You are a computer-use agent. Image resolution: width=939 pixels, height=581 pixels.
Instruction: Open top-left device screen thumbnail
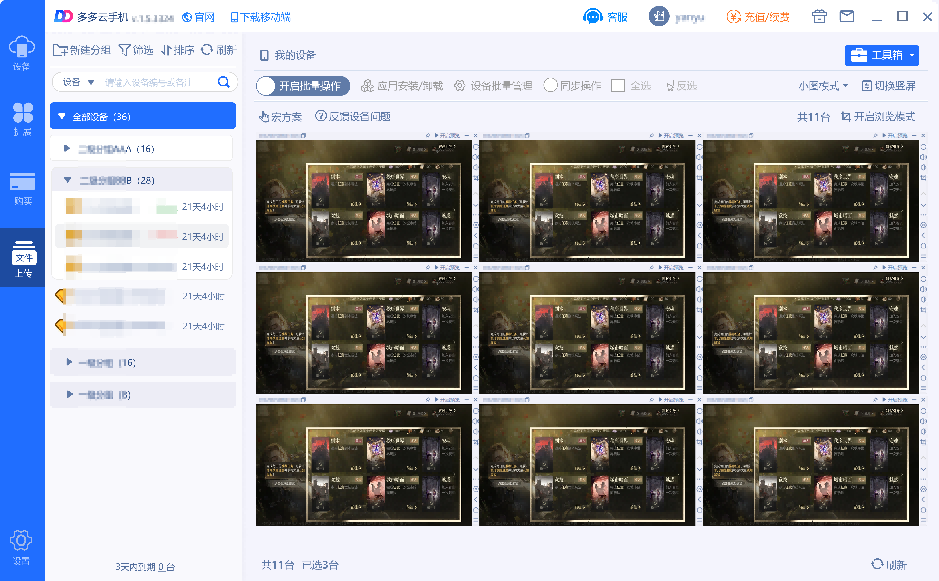(x=364, y=201)
